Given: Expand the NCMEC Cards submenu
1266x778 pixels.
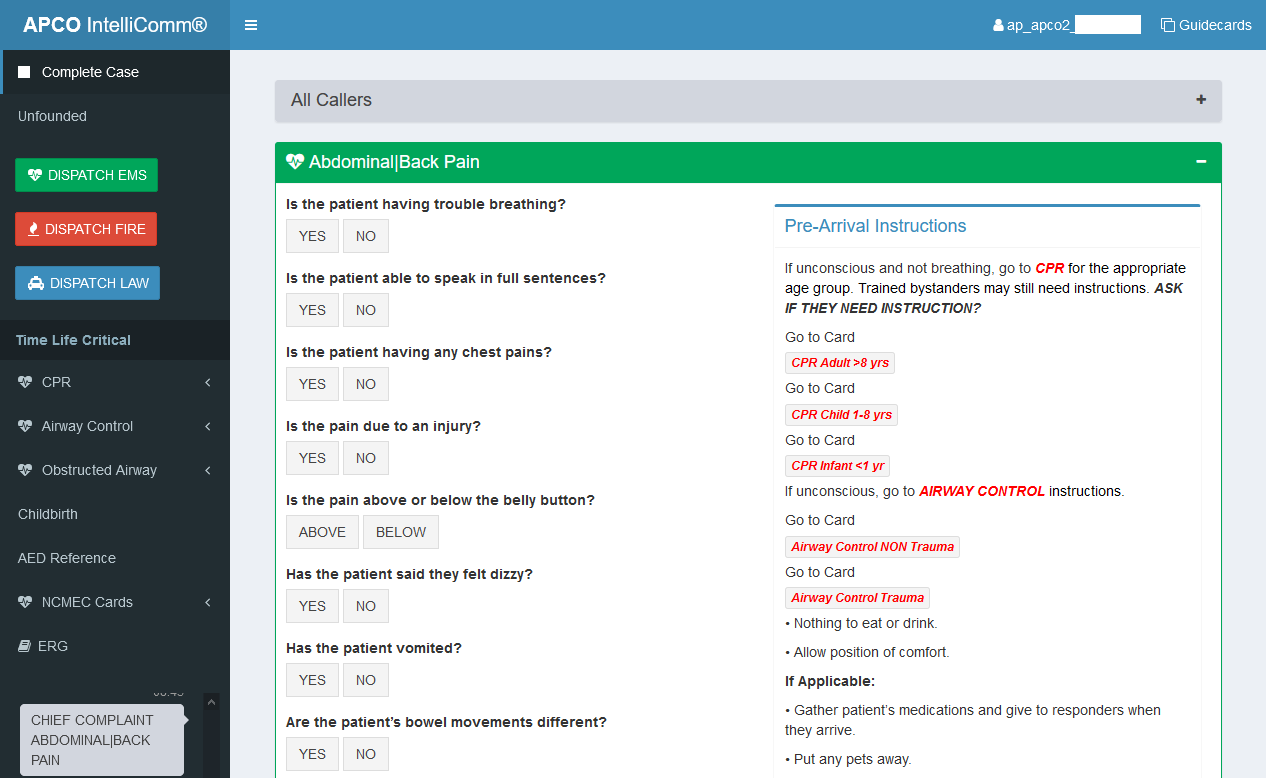Looking at the screenshot, I should coord(115,602).
